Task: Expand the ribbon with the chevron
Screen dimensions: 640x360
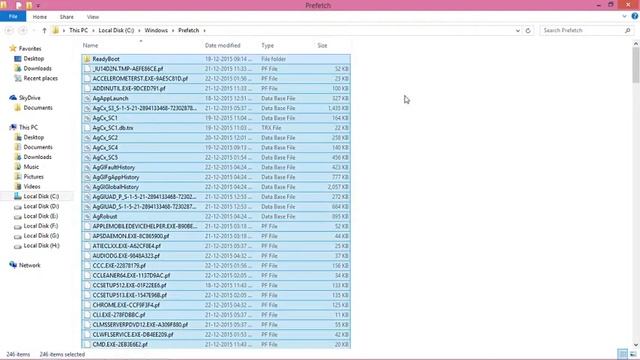Action: [624, 16]
